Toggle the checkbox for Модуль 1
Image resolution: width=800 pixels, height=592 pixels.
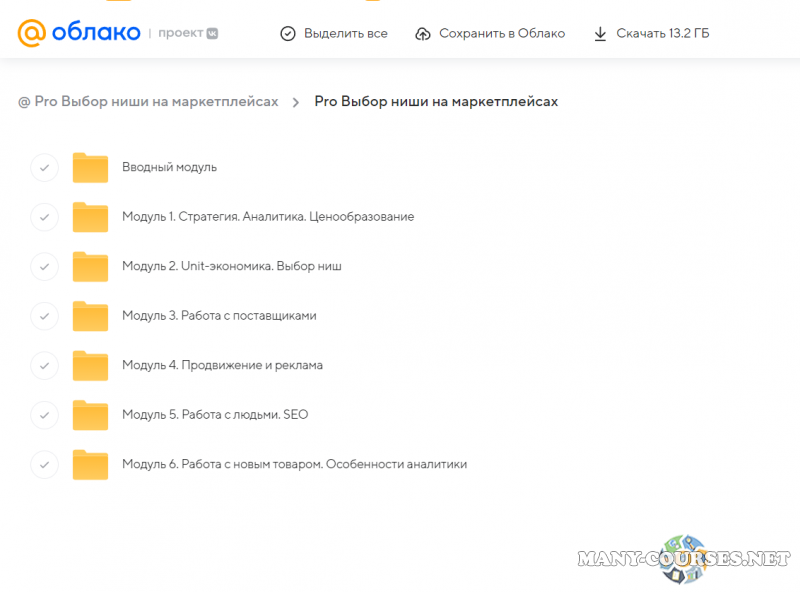coord(44,217)
